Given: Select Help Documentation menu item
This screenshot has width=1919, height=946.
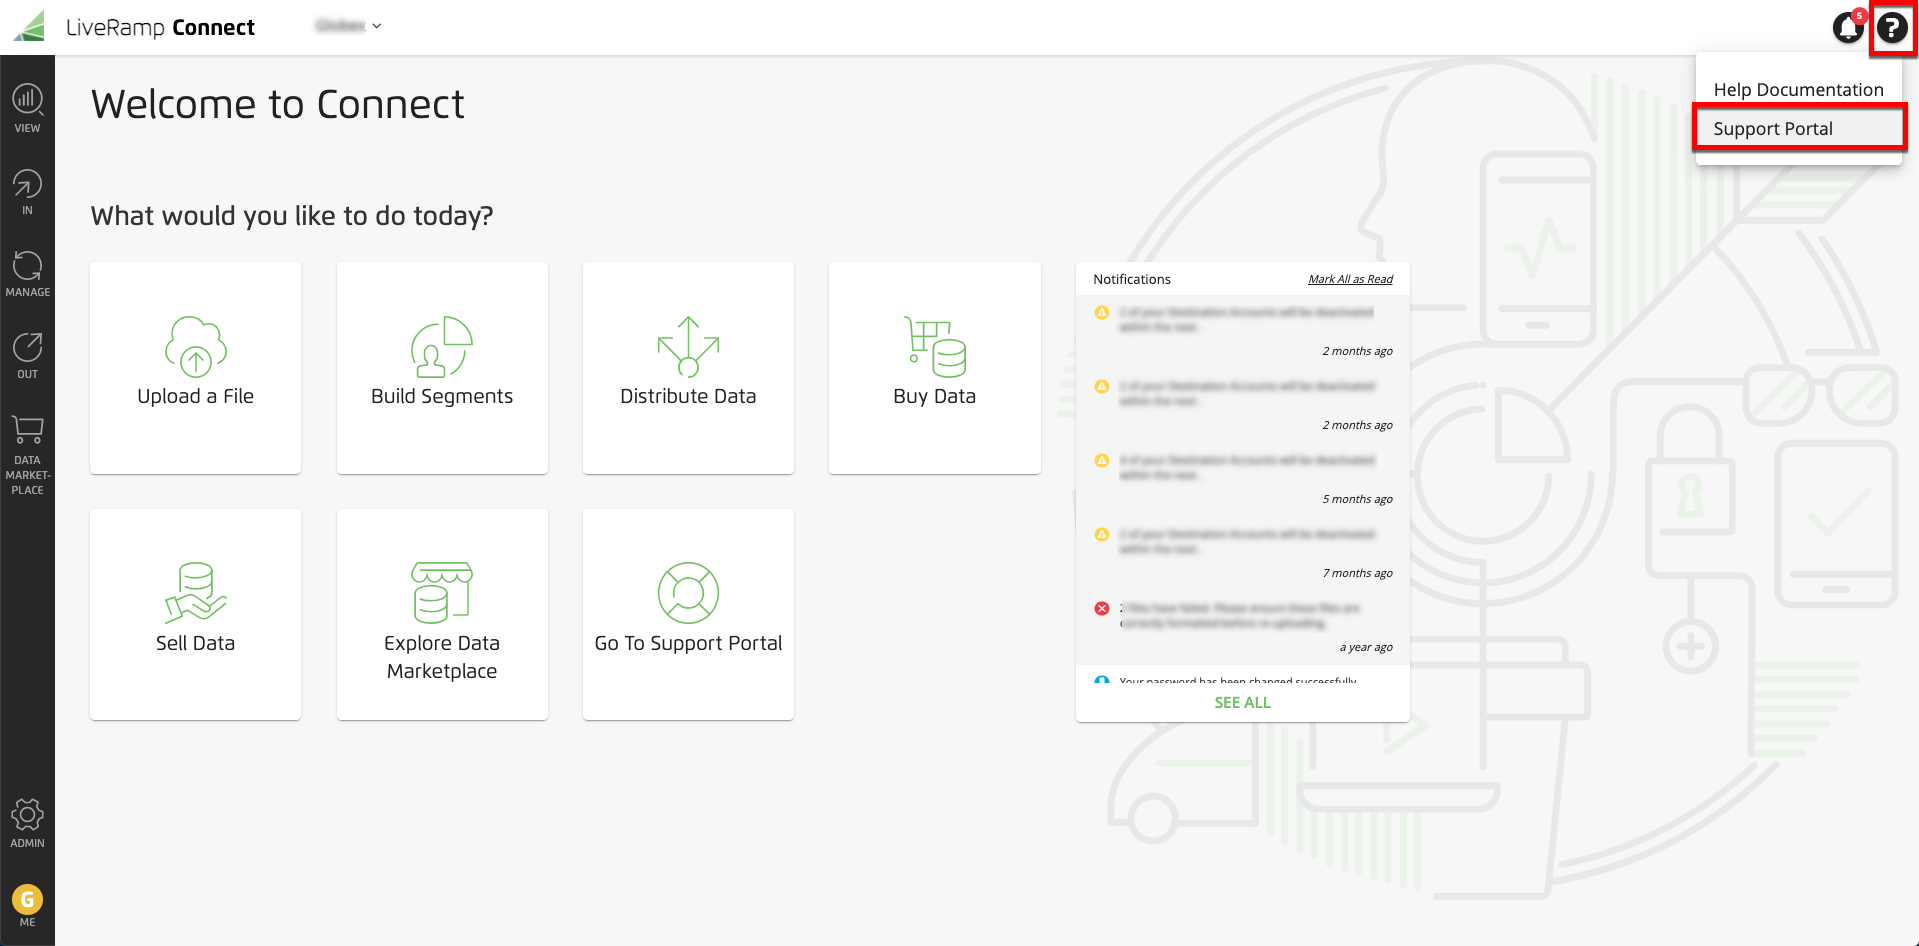Looking at the screenshot, I should click(x=1798, y=90).
